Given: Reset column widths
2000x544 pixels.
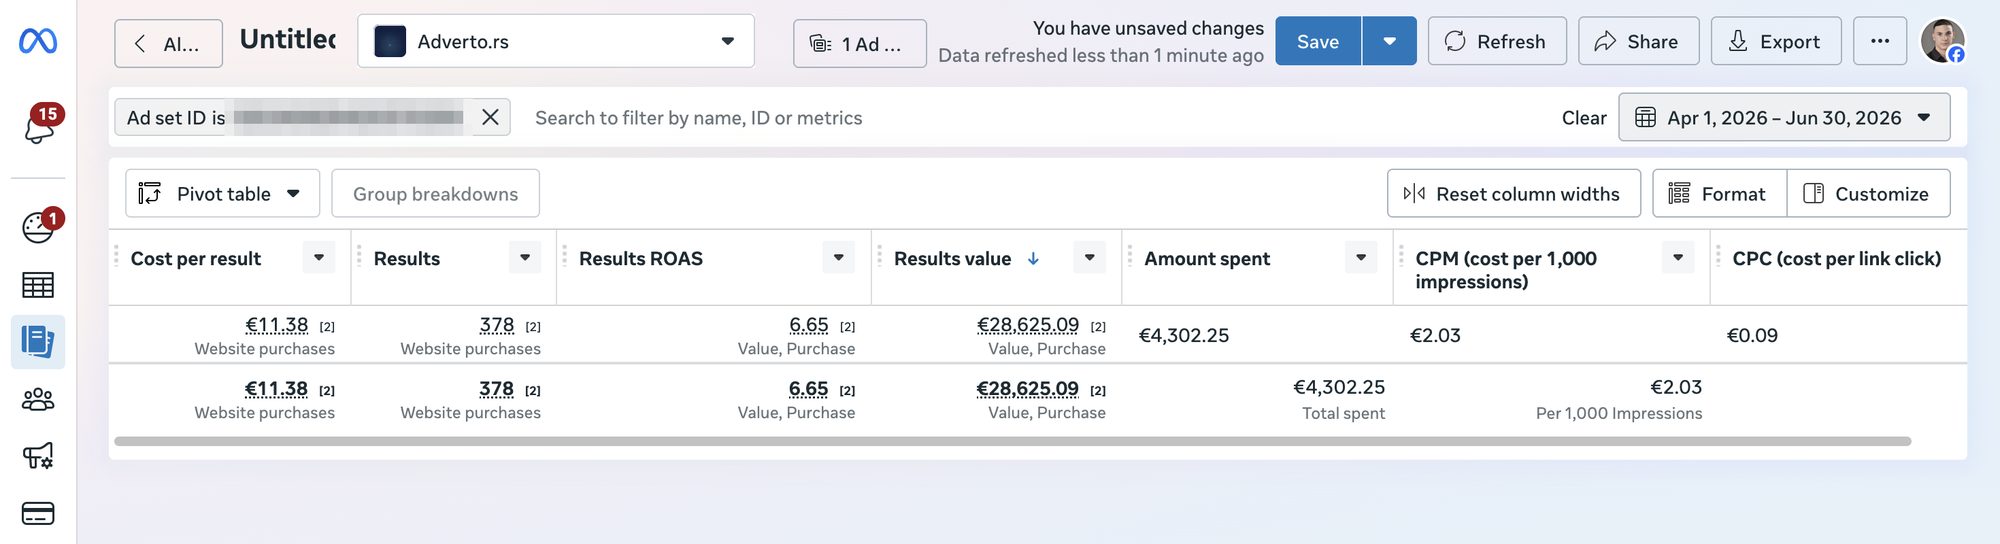Looking at the screenshot, I should click(x=1514, y=193).
